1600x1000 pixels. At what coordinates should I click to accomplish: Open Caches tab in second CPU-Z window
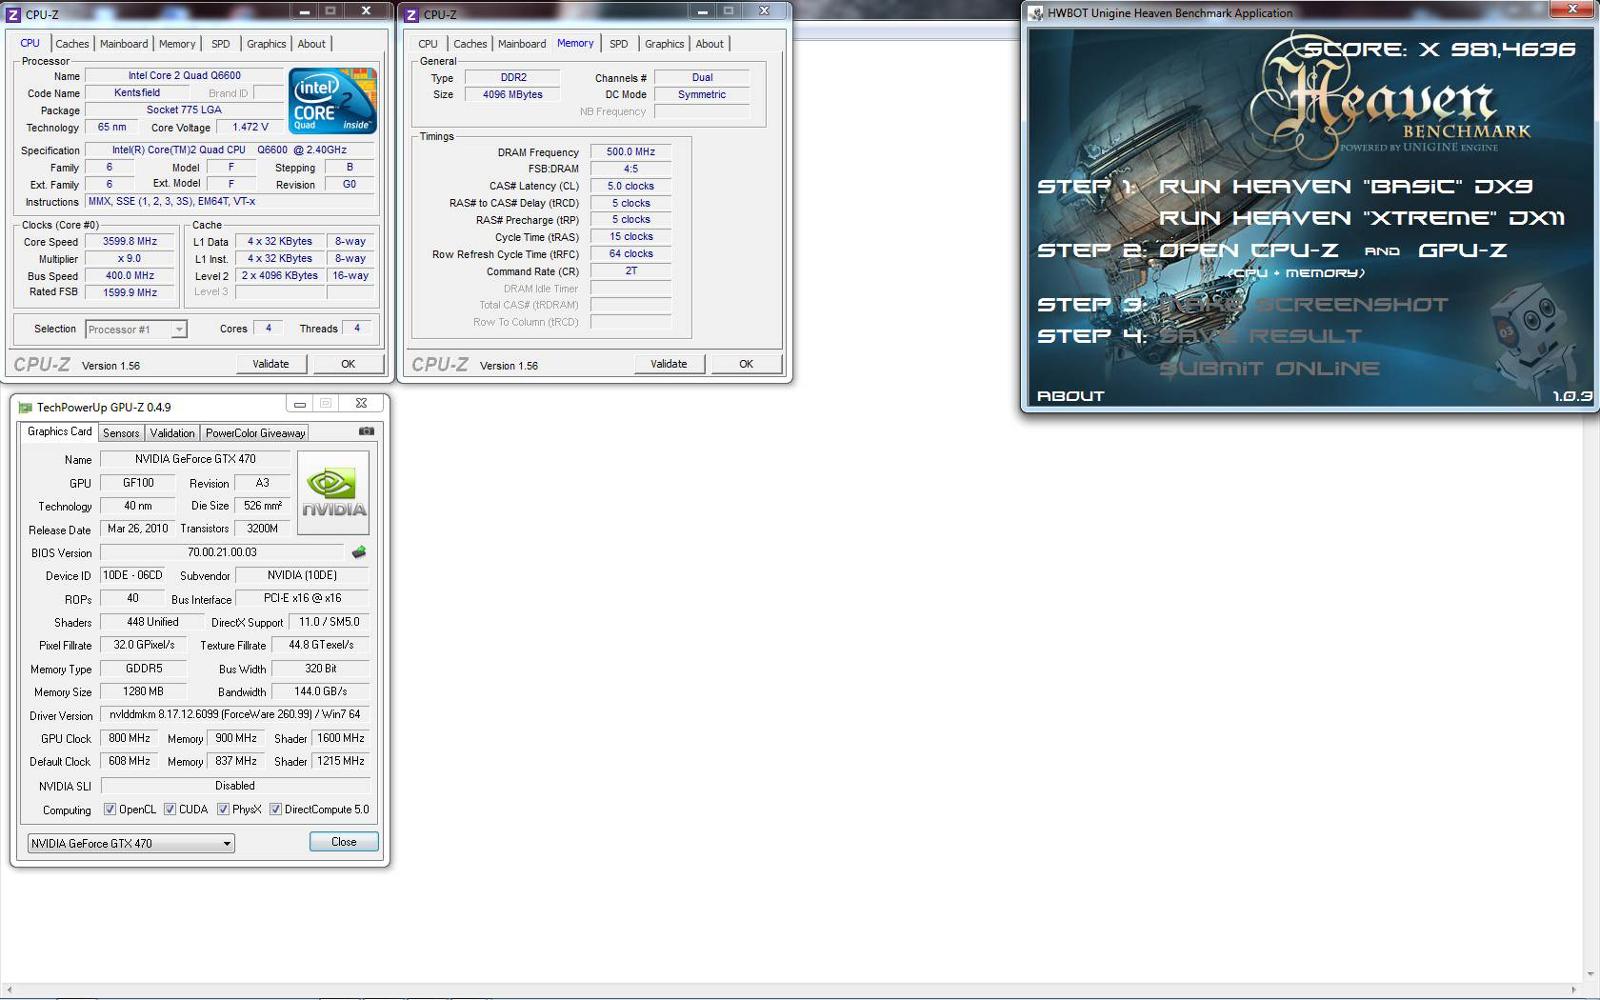470,44
